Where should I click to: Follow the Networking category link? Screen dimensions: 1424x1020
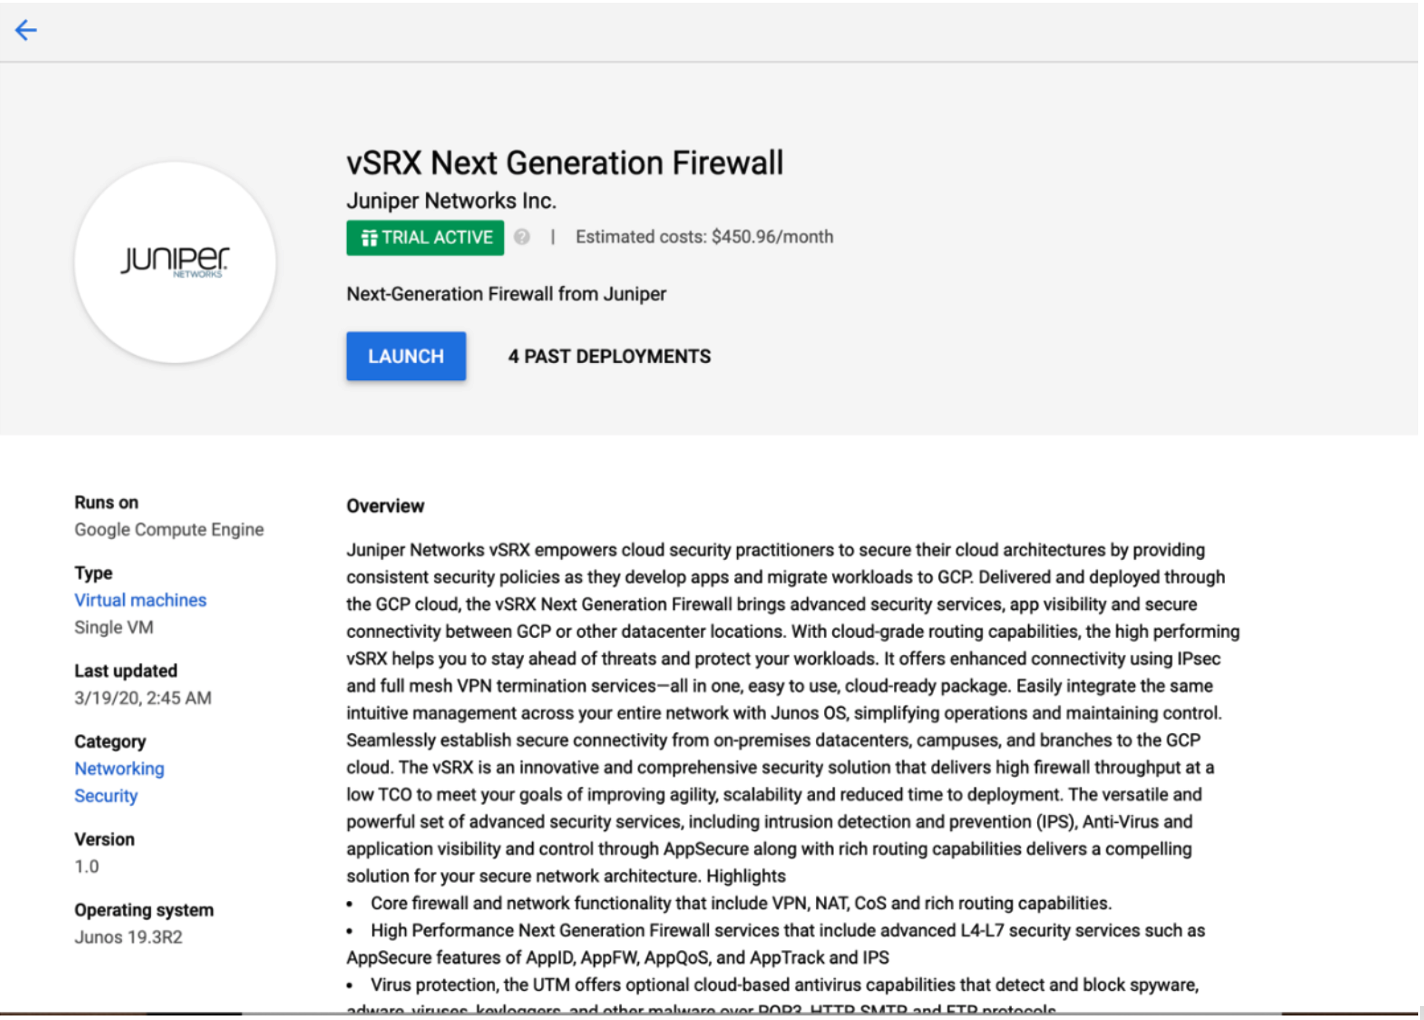[119, 769]
